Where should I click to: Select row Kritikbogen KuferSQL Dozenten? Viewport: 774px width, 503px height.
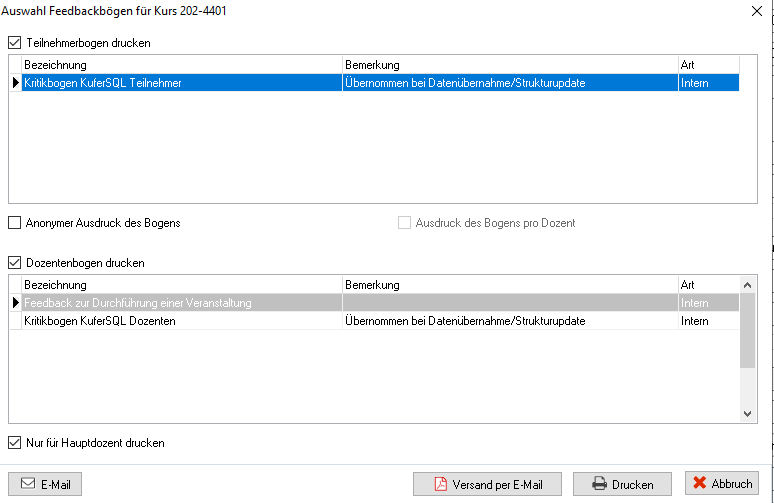380,321
